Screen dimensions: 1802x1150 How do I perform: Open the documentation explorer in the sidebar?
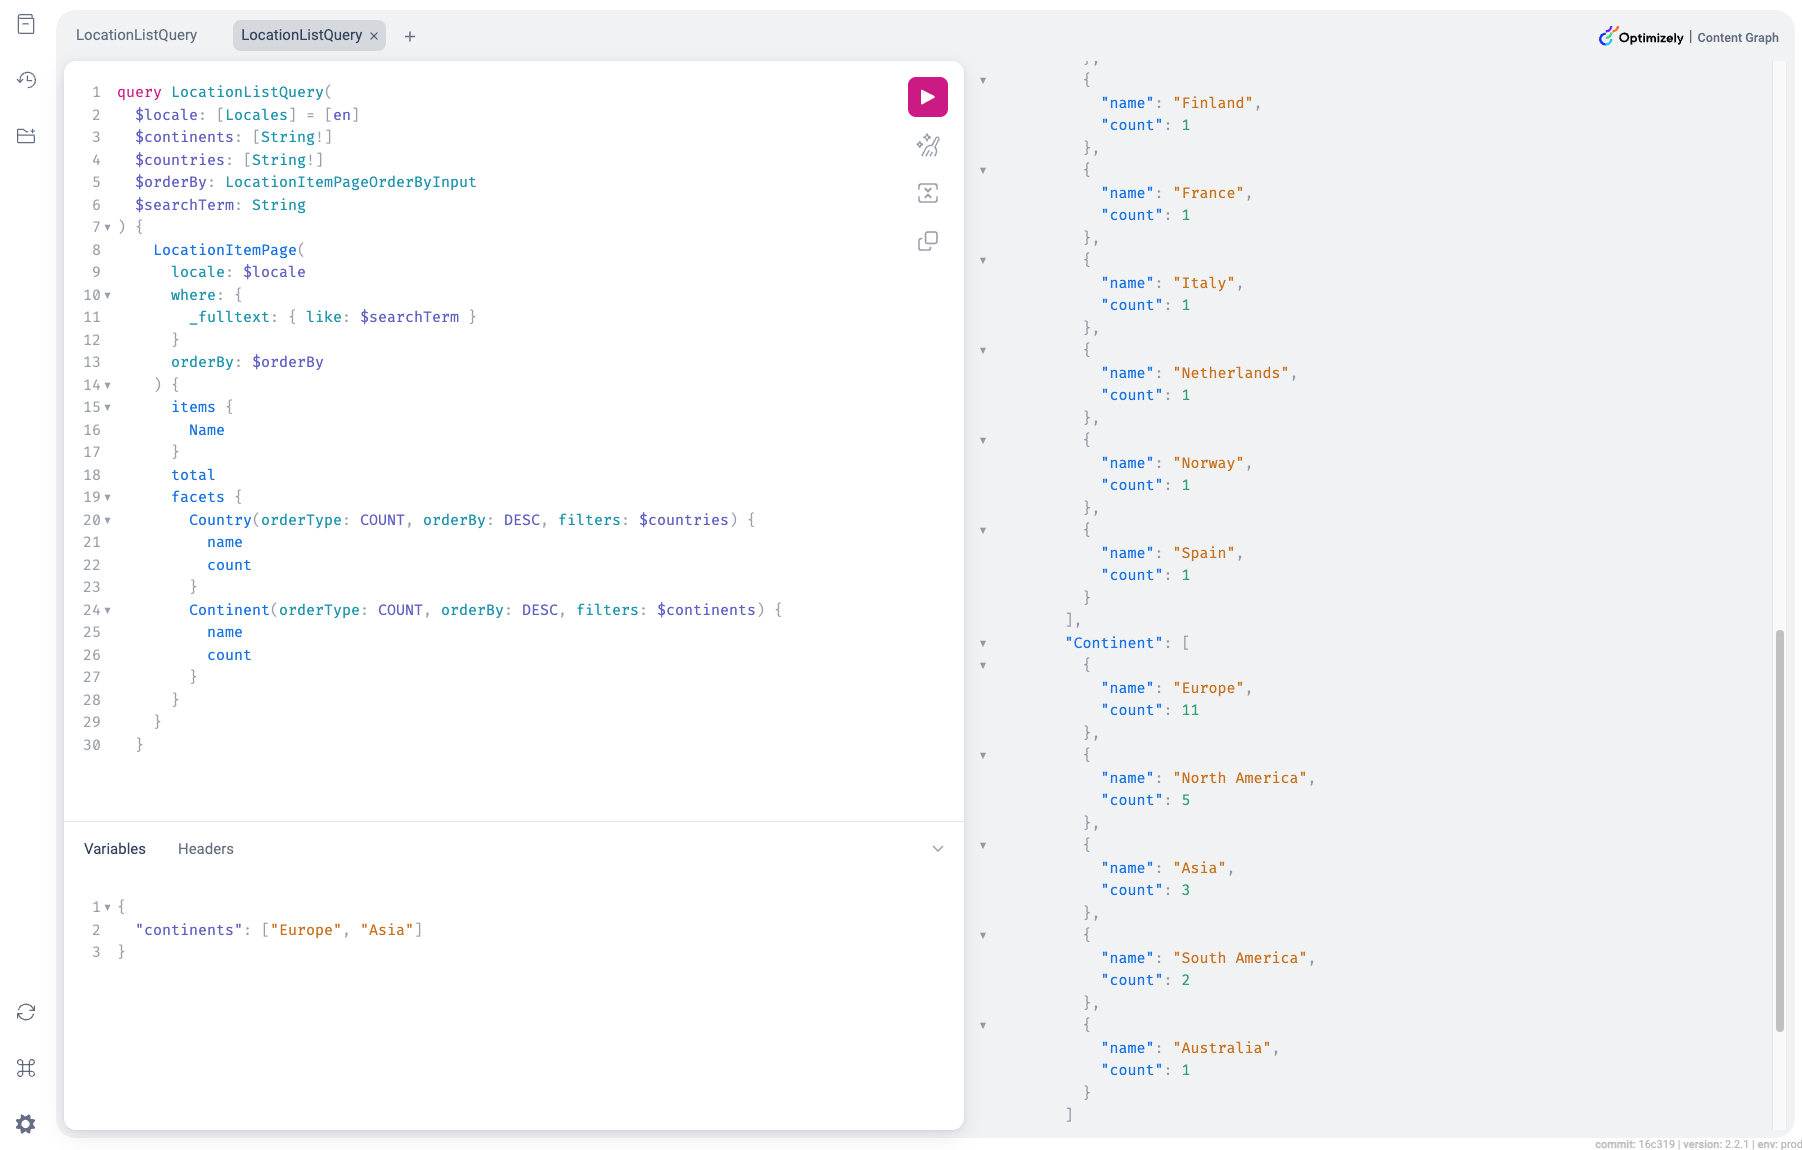26,24
